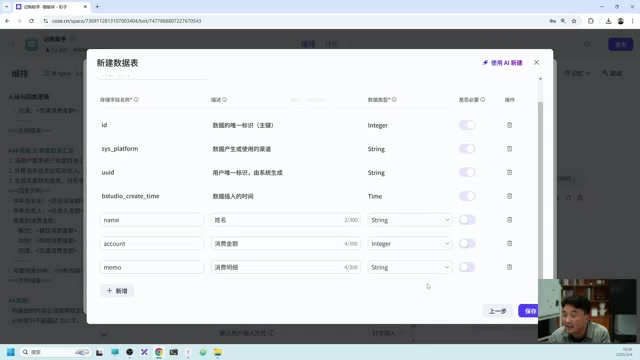Open Chrome from the taskbar
The image size is (640, 360).
pos(159,352)
